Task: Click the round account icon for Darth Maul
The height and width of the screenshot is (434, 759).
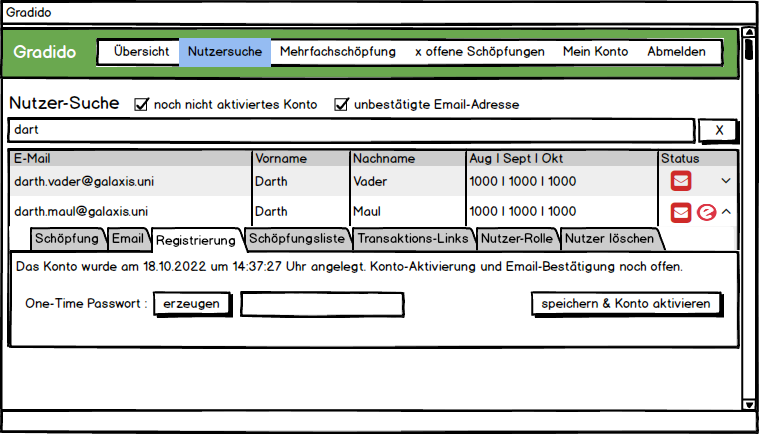Action: coord(706,212)
